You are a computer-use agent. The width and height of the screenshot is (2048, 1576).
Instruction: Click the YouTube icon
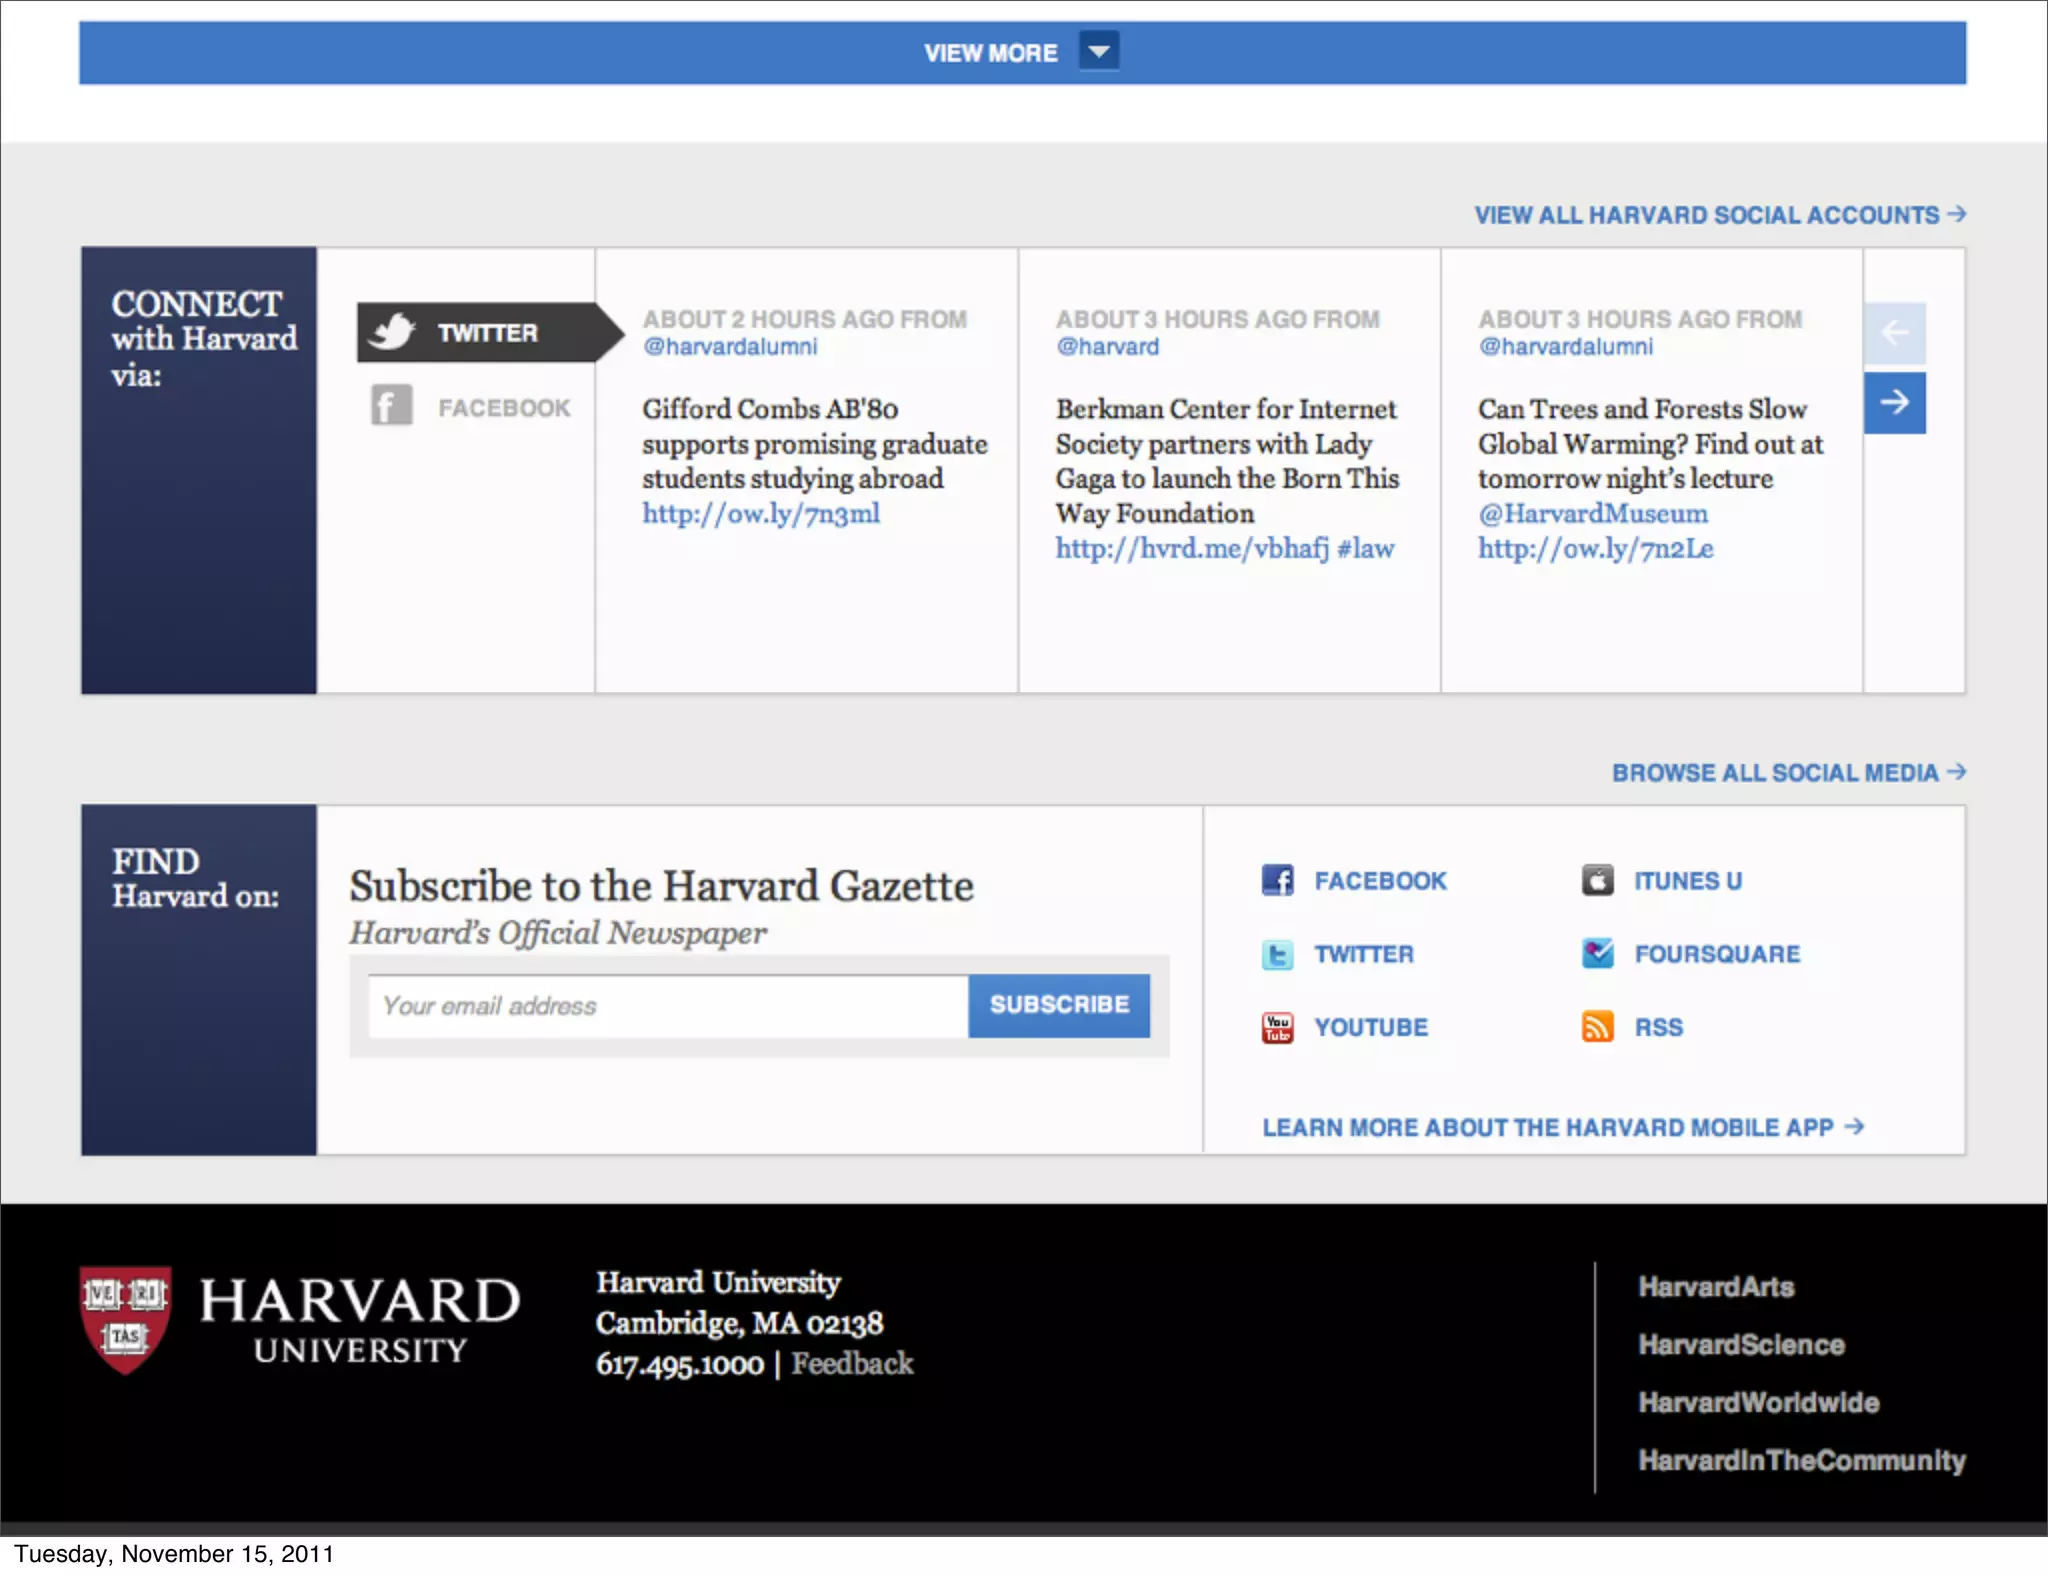coord(1277,1027)
